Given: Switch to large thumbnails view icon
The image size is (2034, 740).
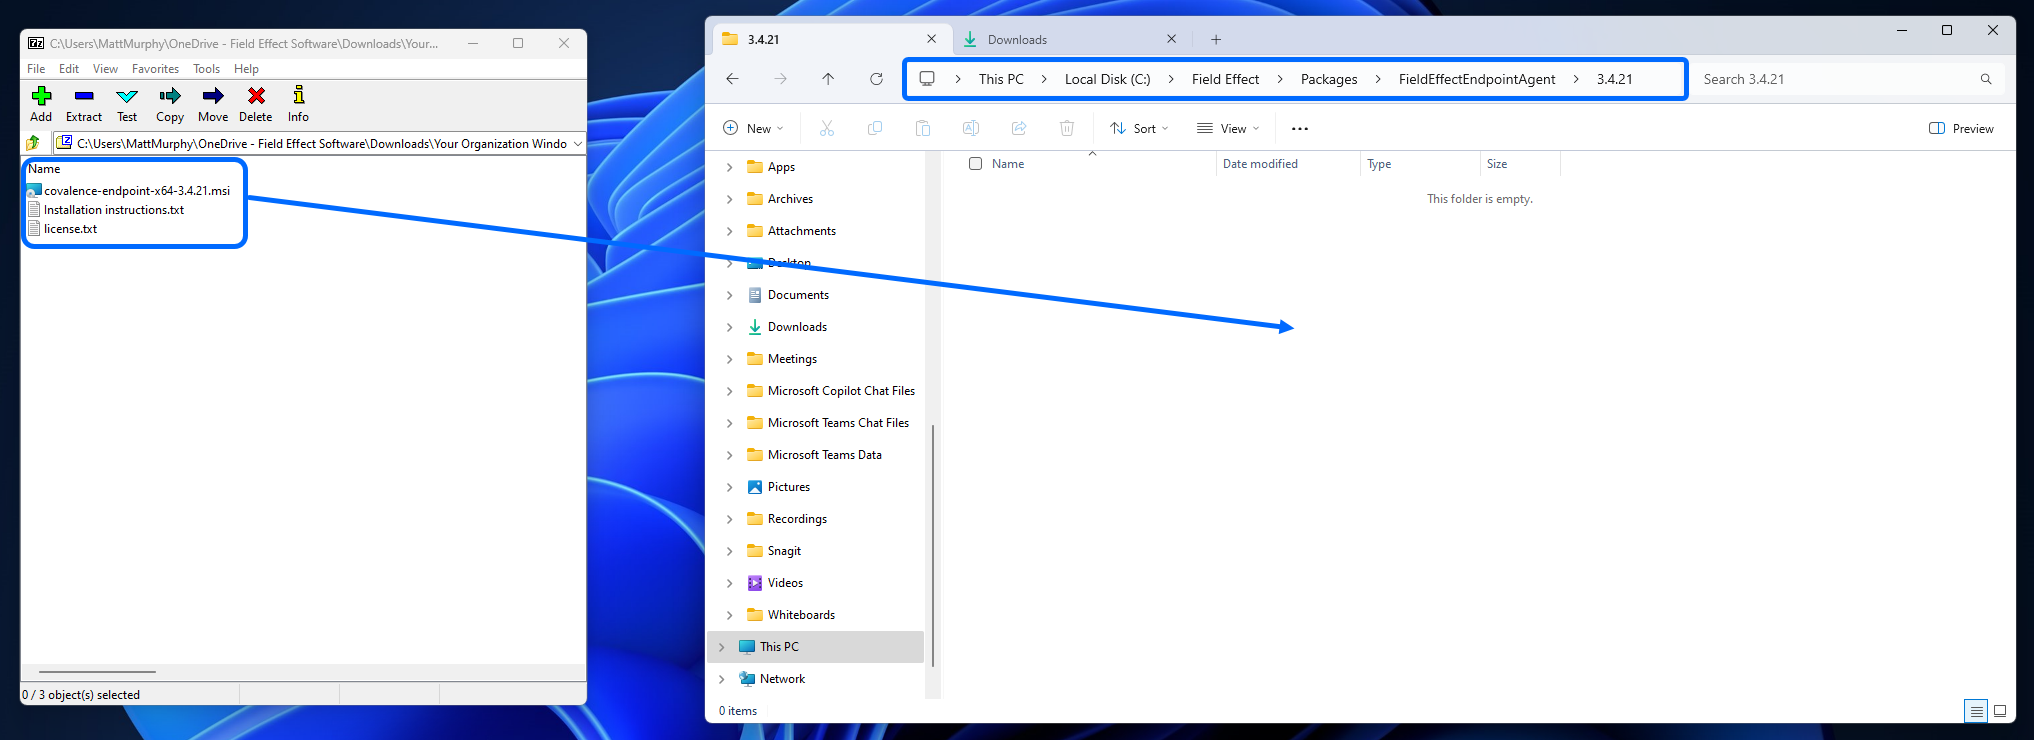Looking at the screenshot, I should 2000,711.
